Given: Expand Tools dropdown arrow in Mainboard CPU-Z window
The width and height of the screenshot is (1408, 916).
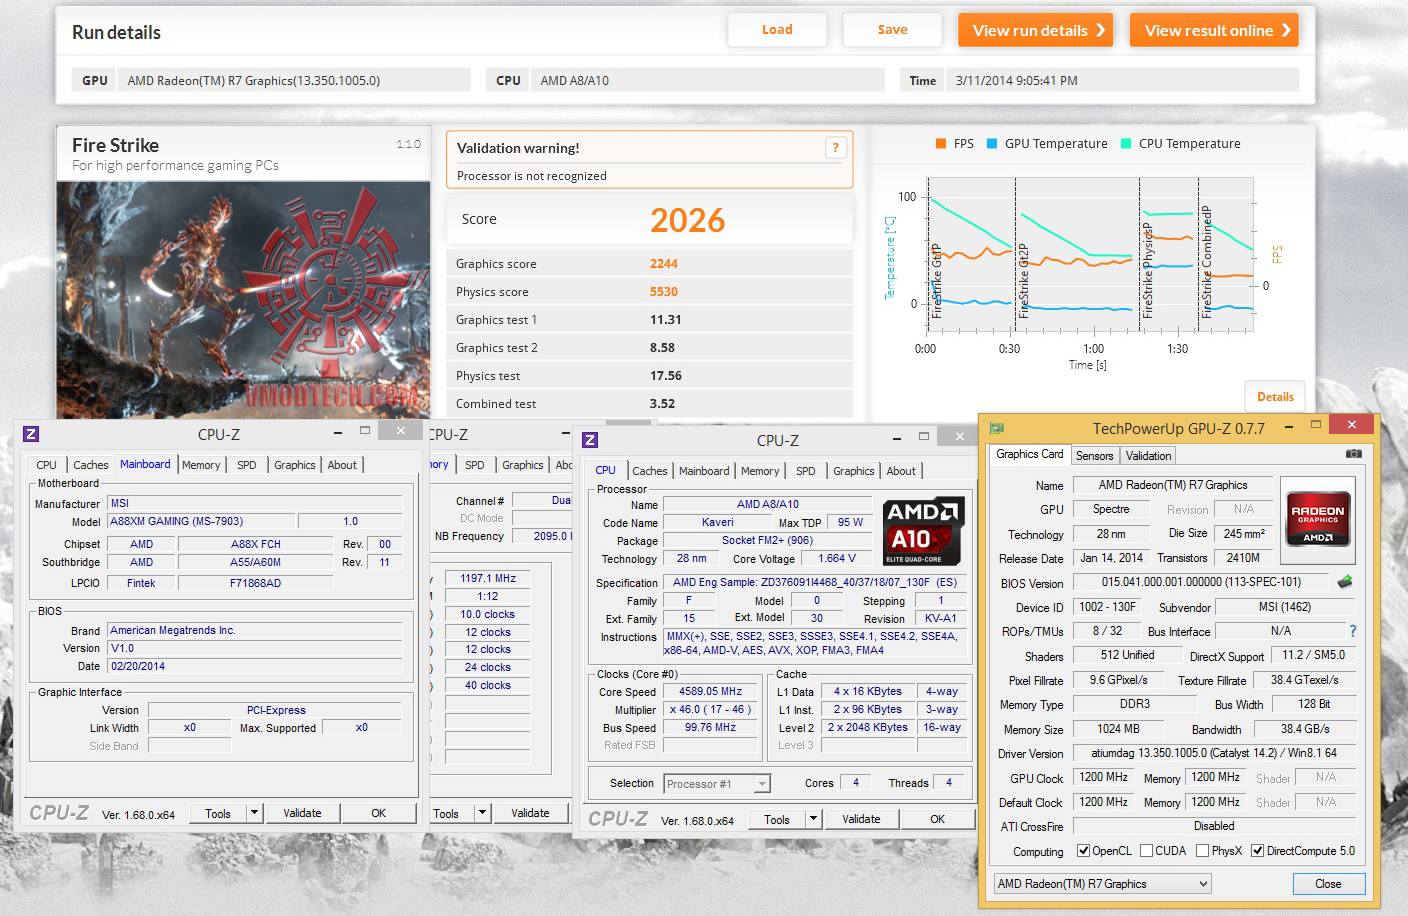Looking at the screenshot, I should (254, 813).
